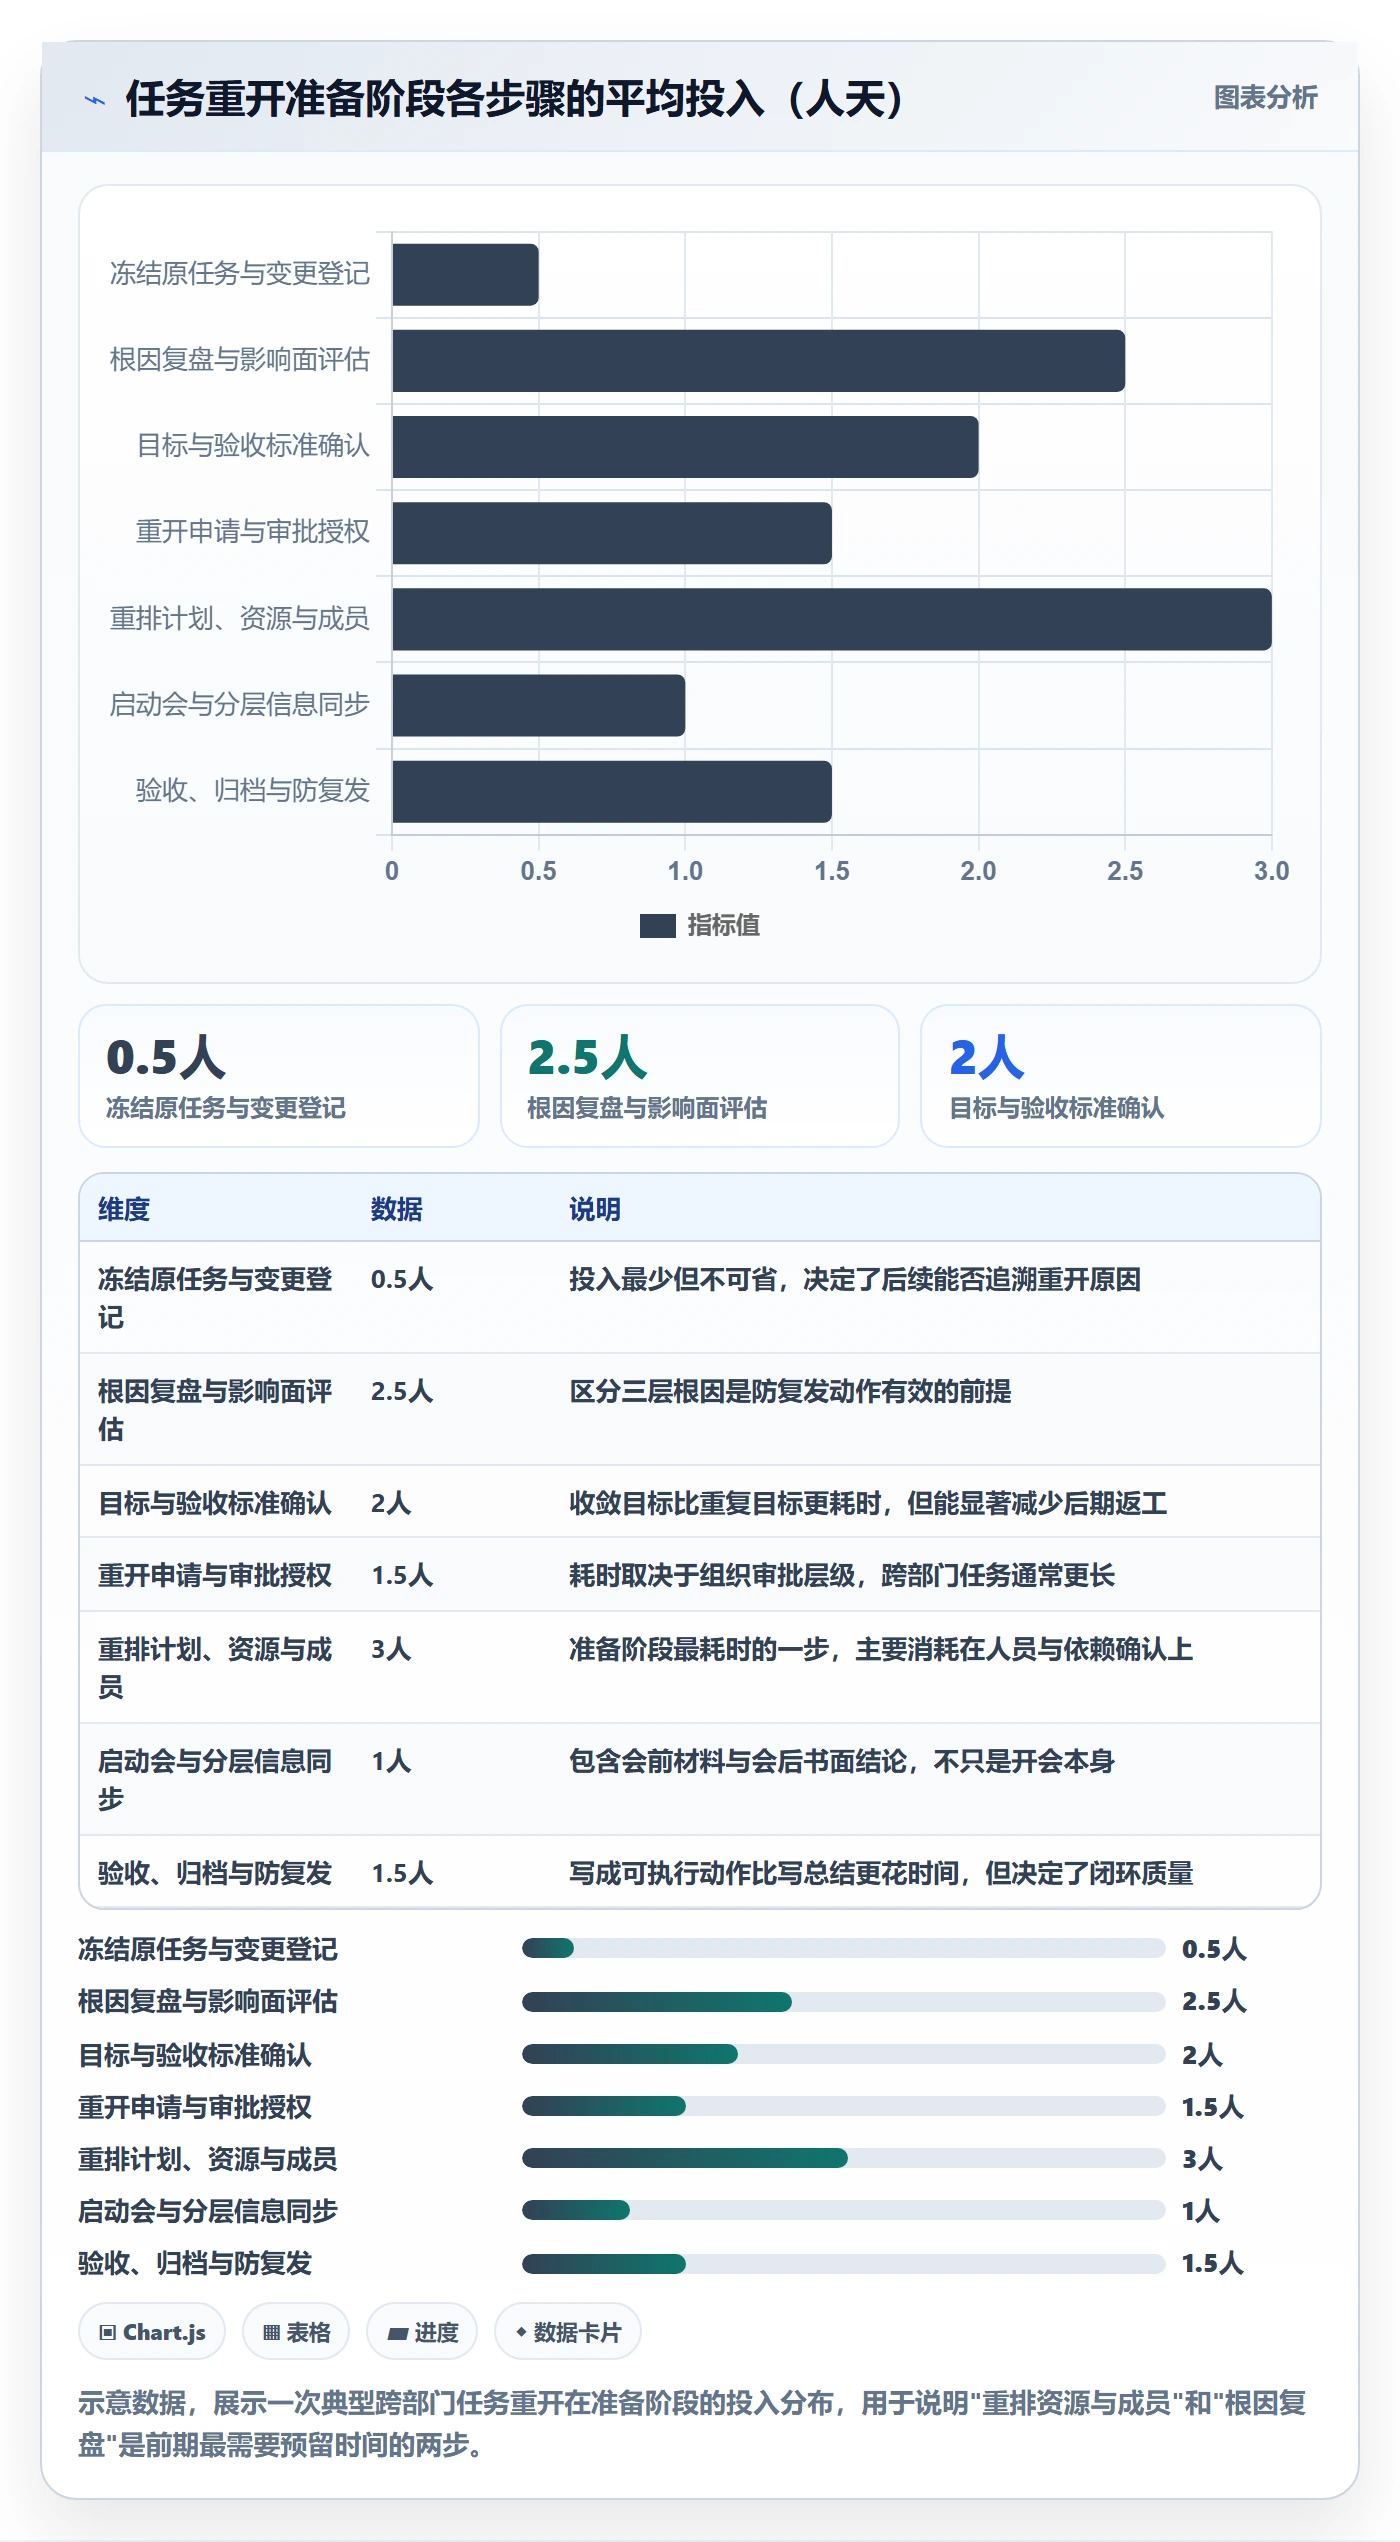
Task: Open the 2.5人 stat card
Action: pyautogui.click(x=700, y=1076)
